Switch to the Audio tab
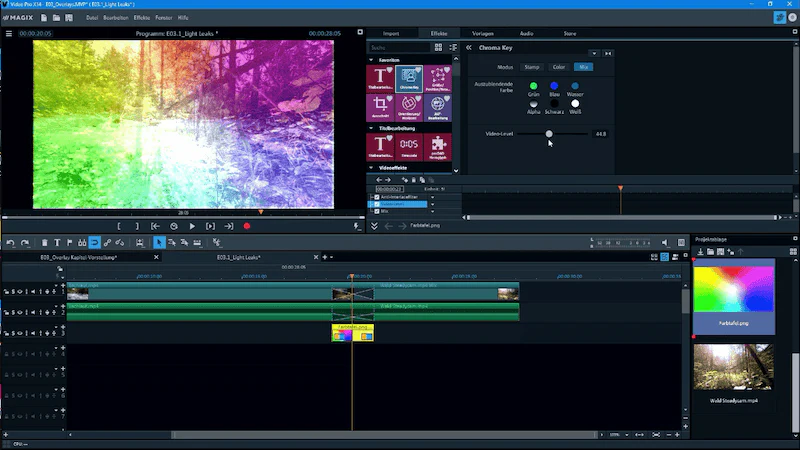This screenshot has height=450, width=800. 527,34
